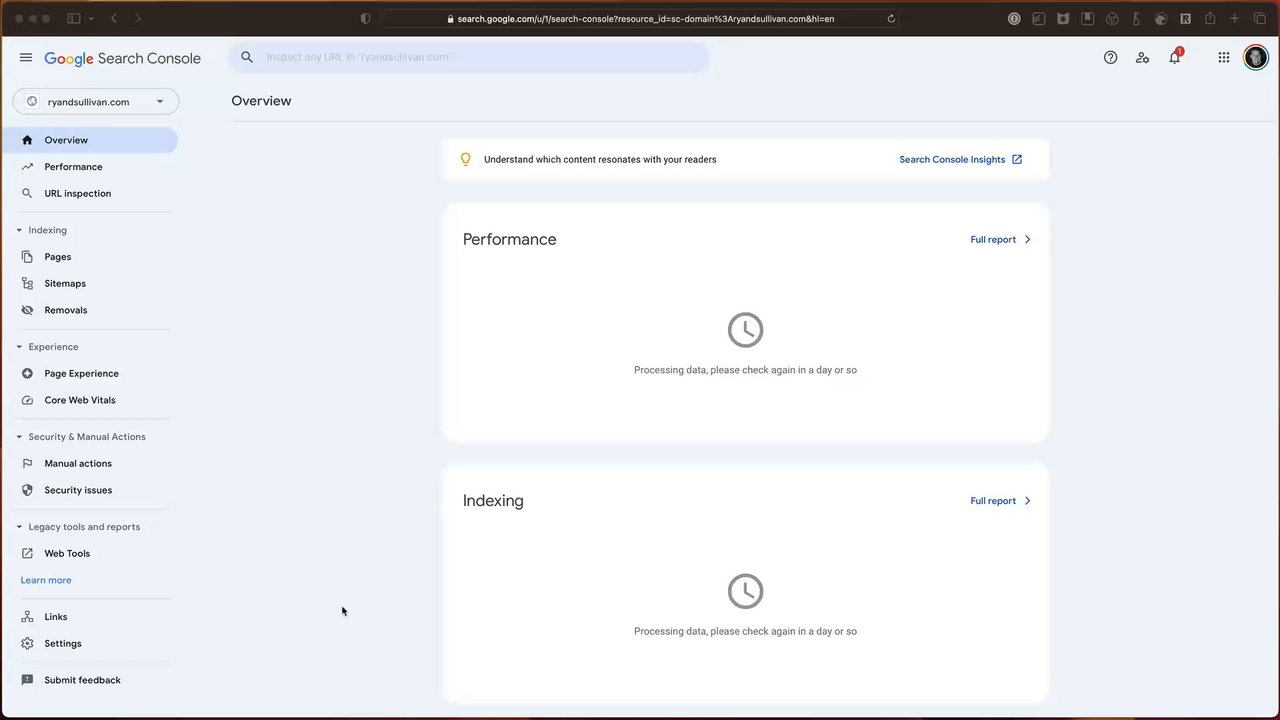
Task: Open the Sitemaps page
Action: [x=65, y=284]
